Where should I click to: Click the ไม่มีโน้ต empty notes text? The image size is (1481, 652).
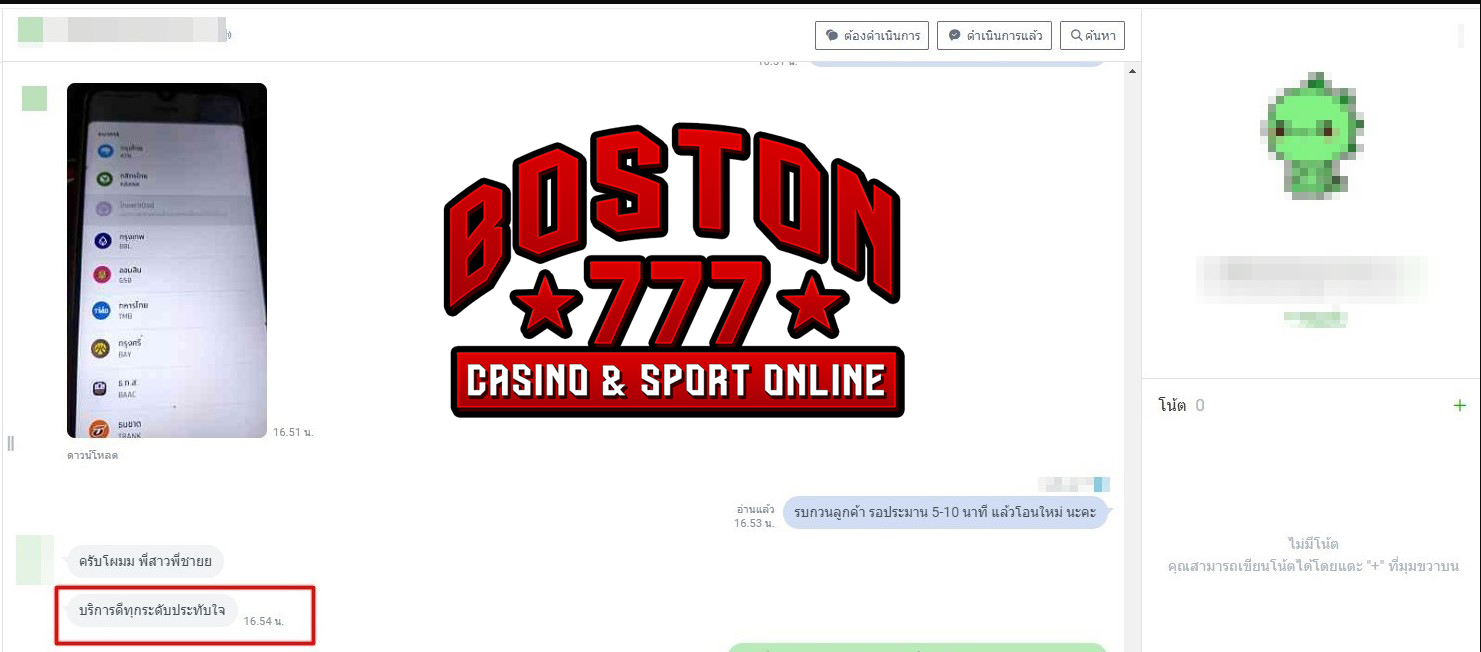(x=1313, y=544)
